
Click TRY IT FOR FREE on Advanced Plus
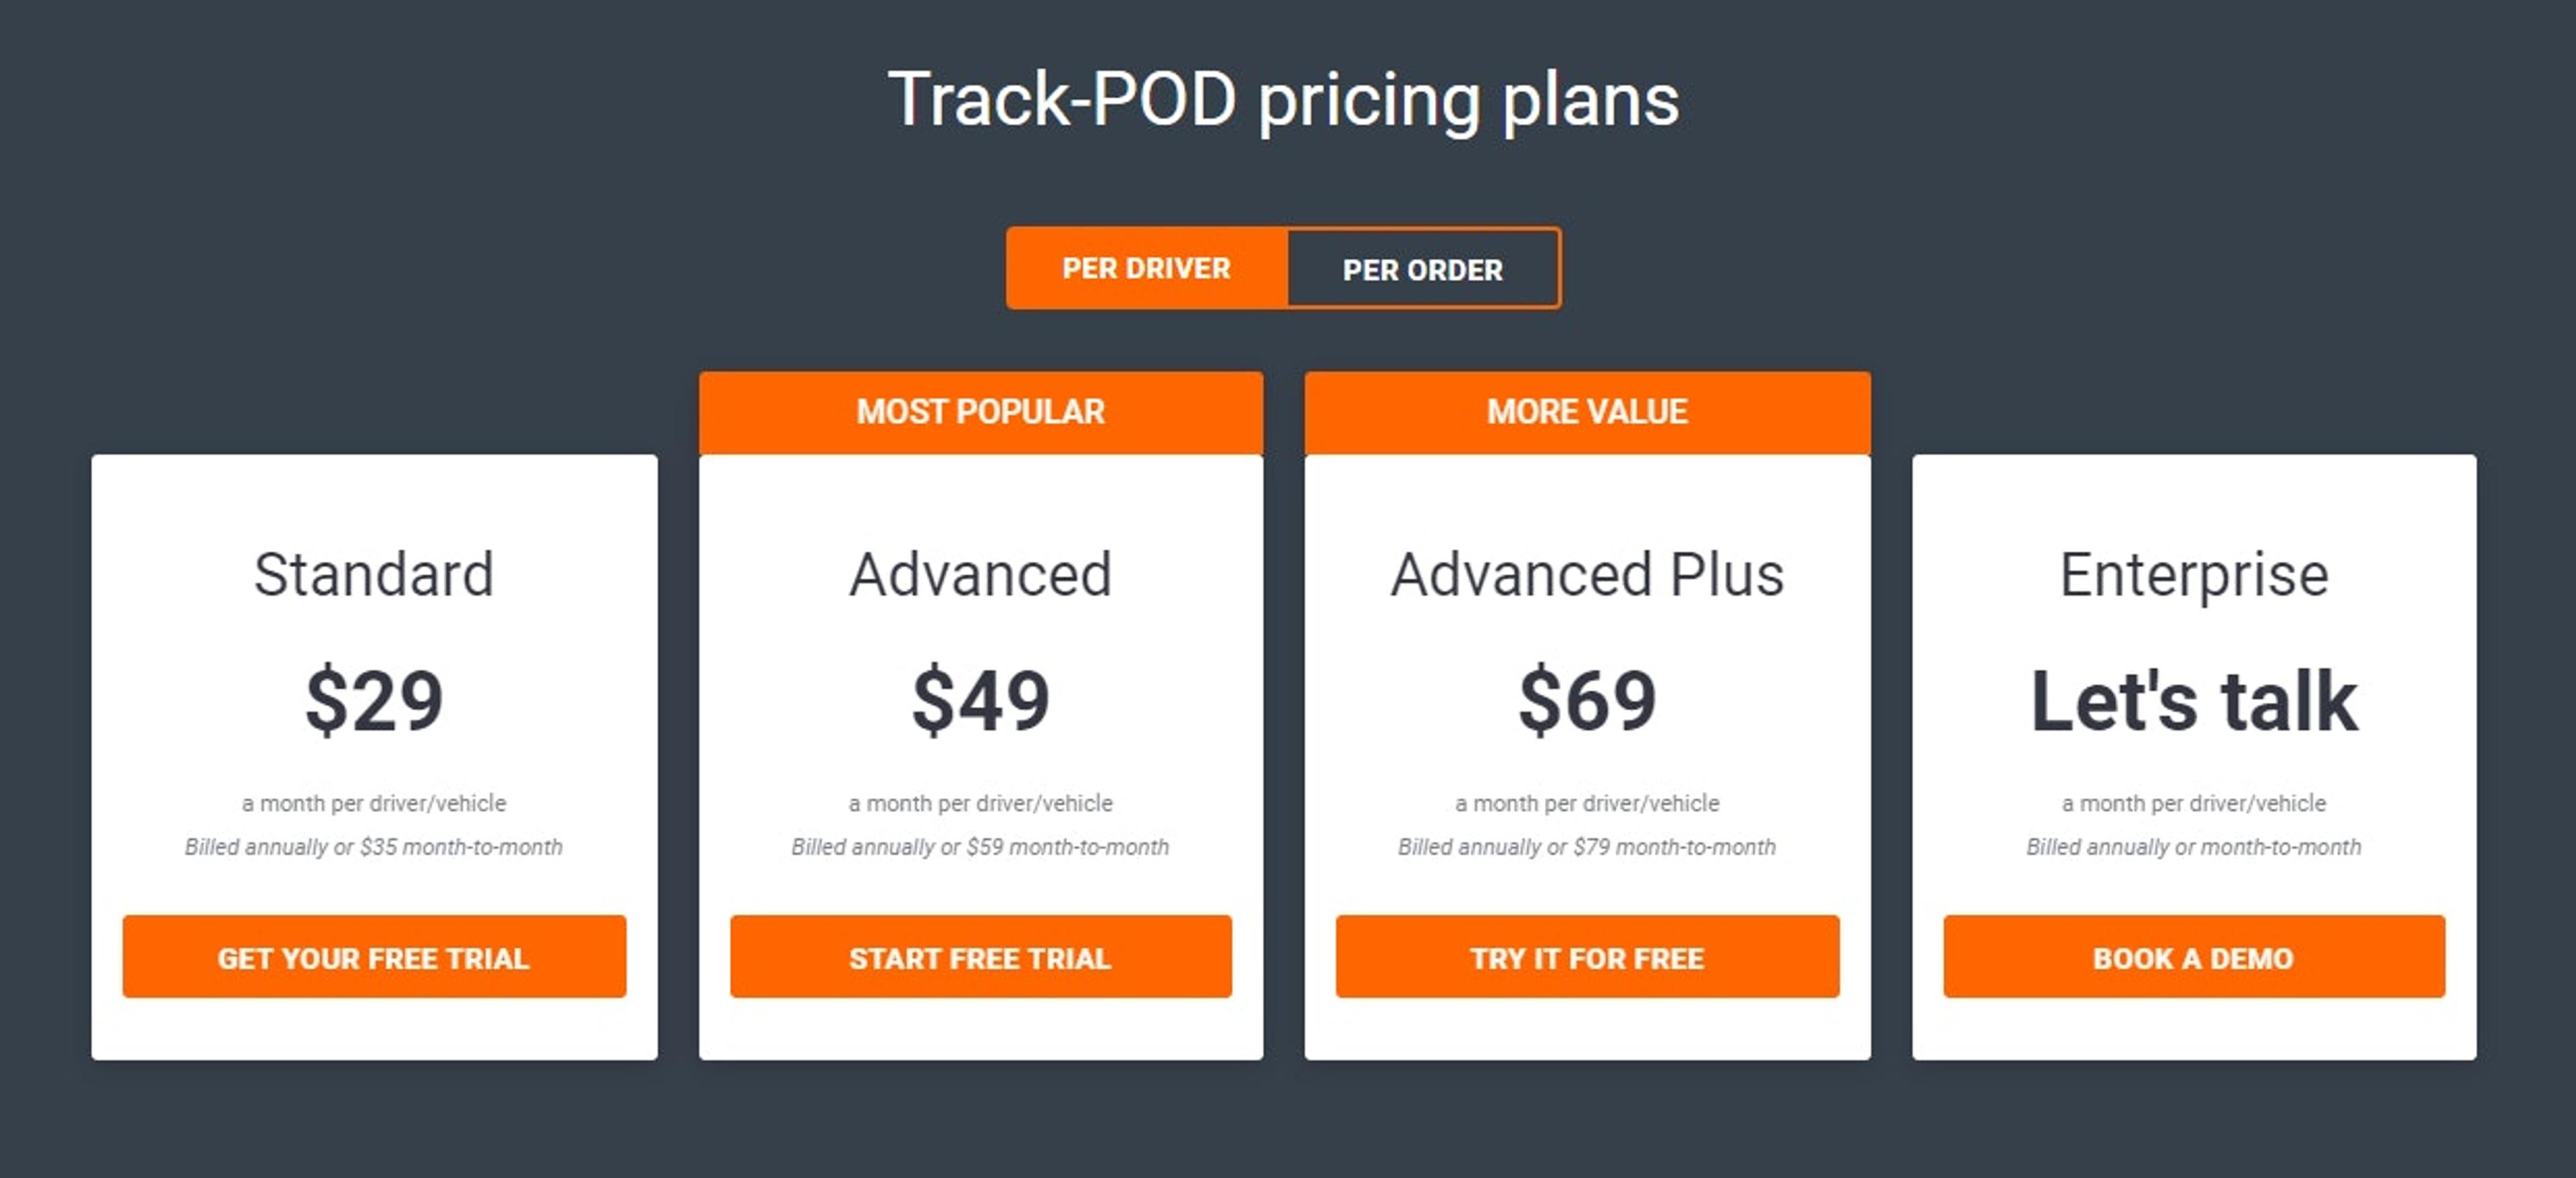pos(1586,957)
